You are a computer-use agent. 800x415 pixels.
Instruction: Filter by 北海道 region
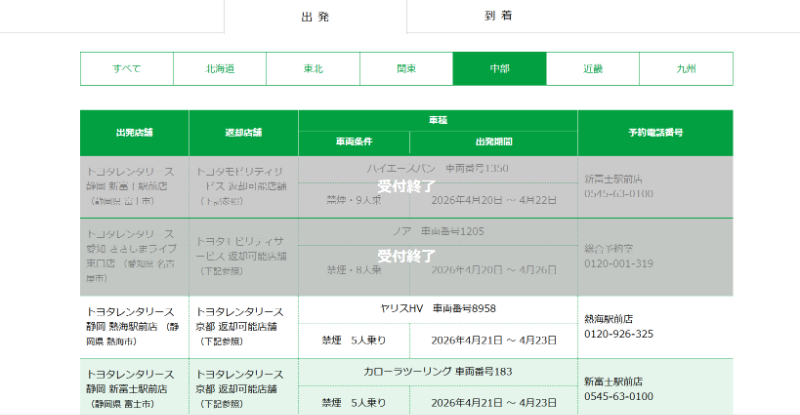click(x=220, y=69)
